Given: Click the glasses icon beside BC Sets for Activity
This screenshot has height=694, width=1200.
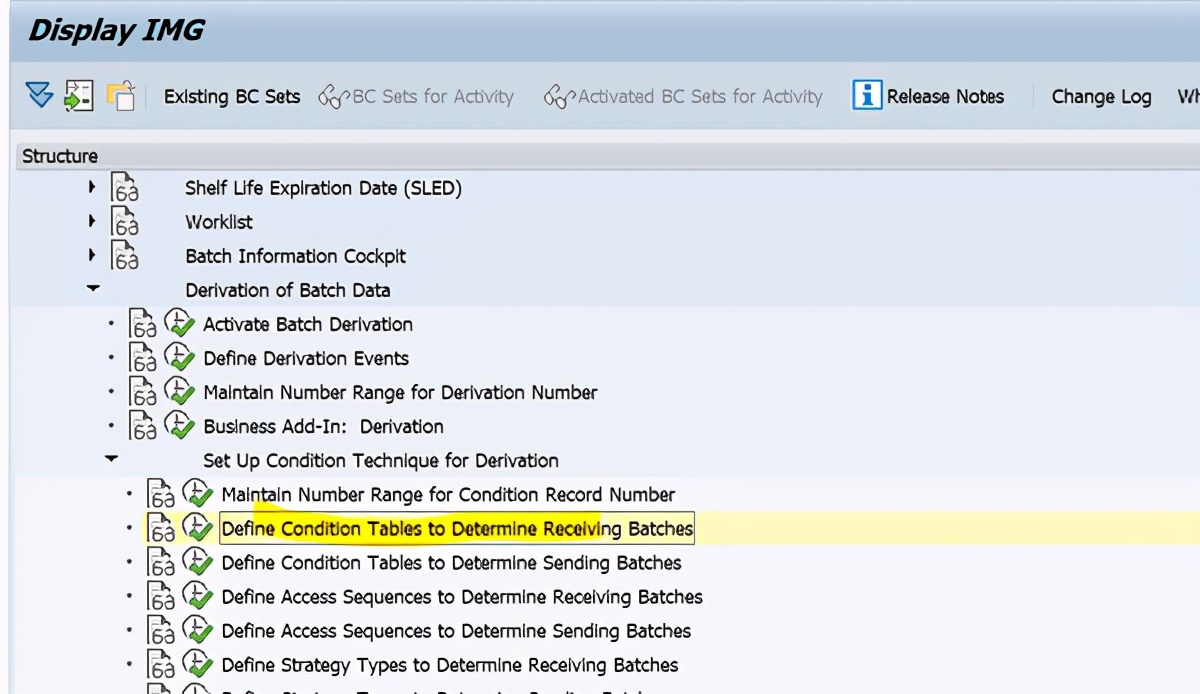Looking at the screenshot, I should pos(335,96).
